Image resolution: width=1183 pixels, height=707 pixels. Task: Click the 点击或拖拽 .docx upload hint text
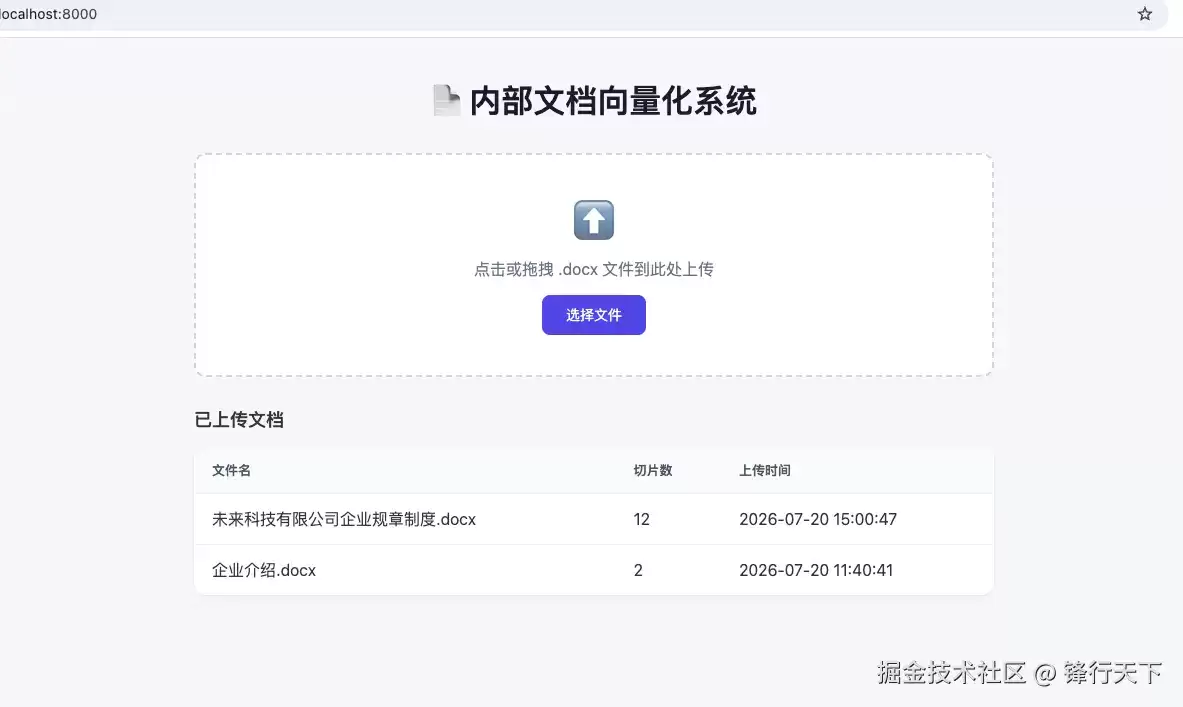594,269
